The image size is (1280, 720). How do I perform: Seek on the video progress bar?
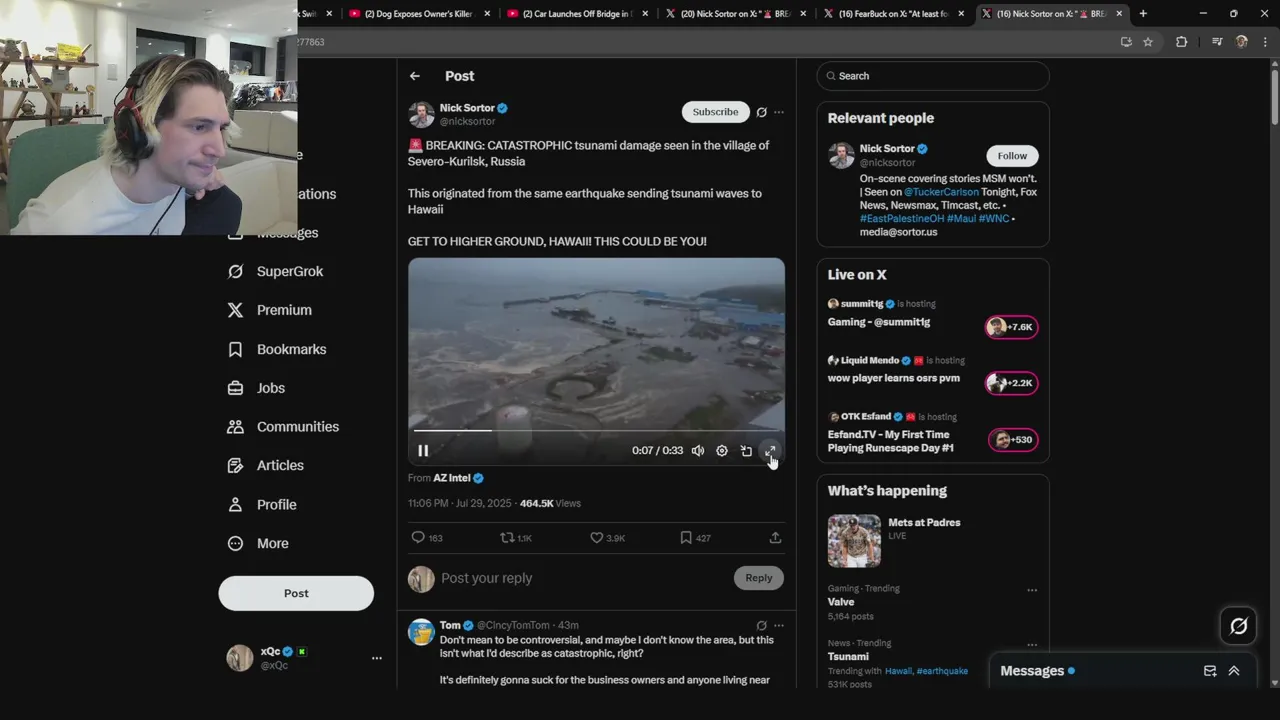point(596,431)
